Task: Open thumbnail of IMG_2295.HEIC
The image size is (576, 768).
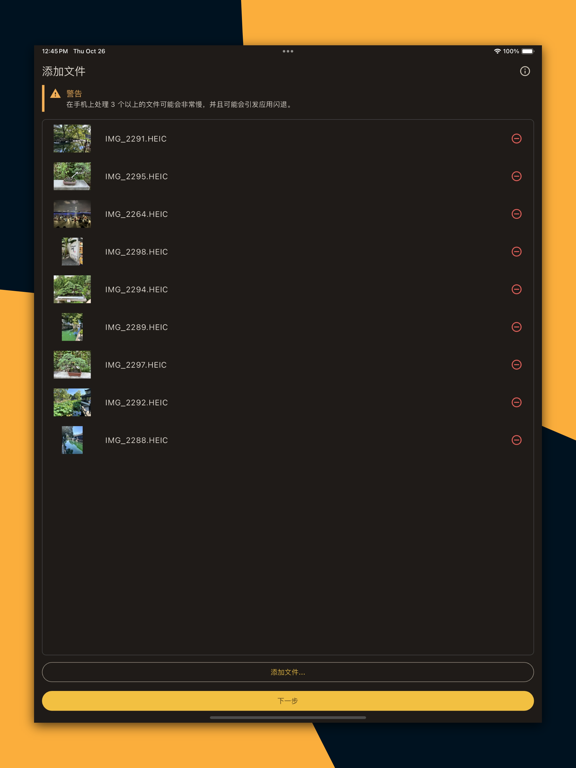Action: 72,176
